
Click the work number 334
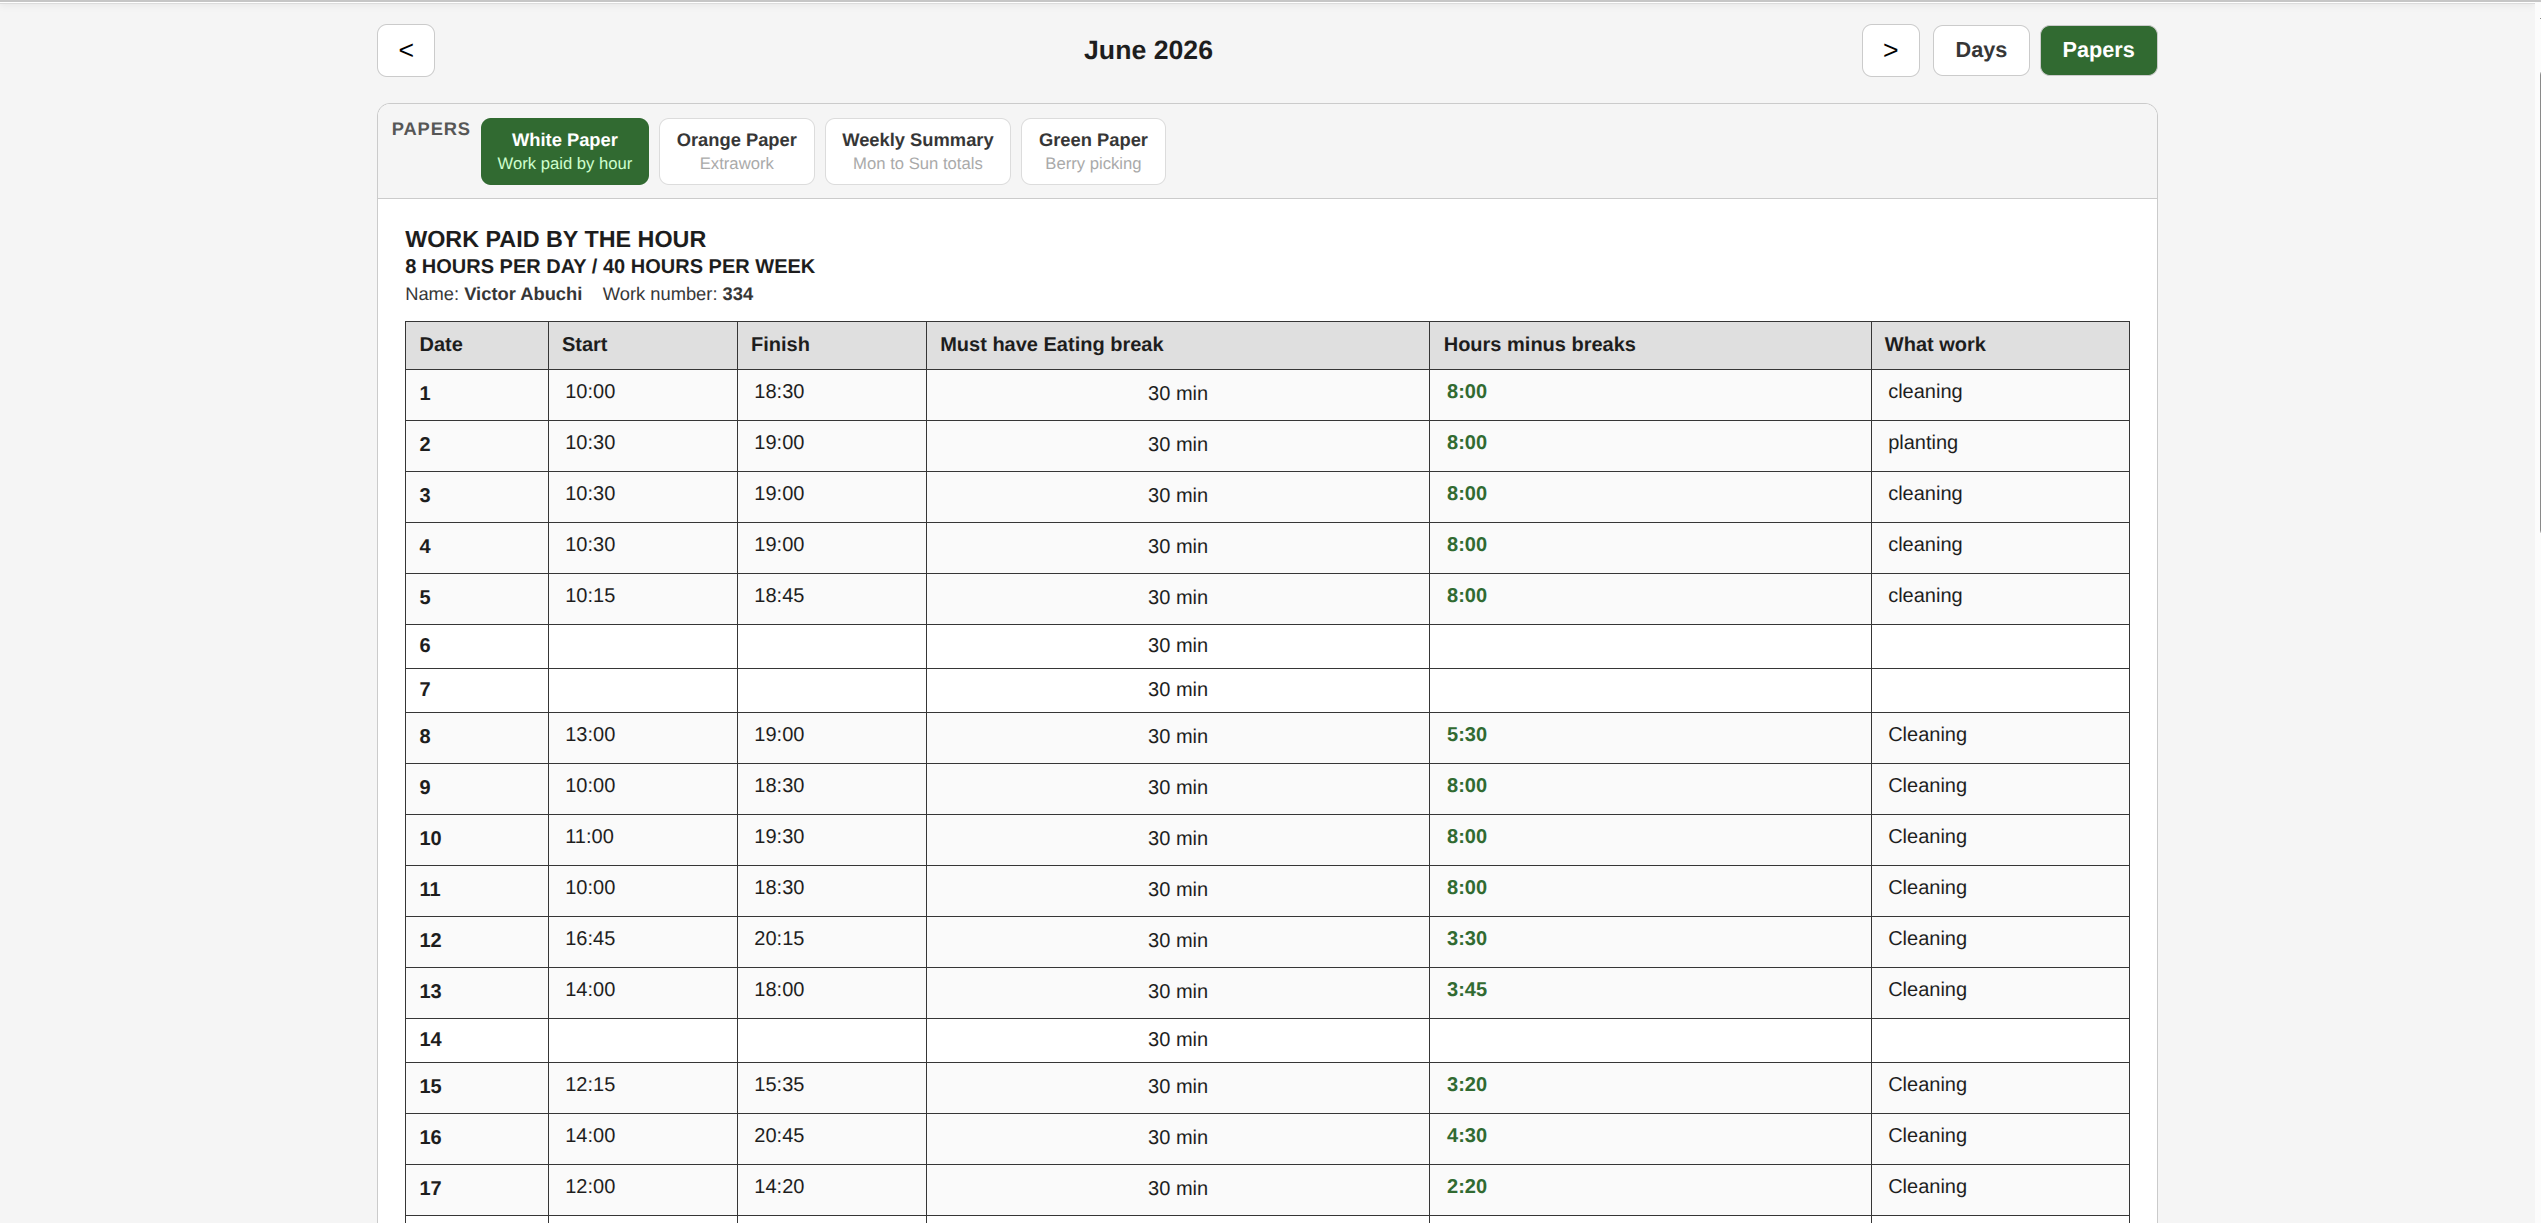coord(738,294)
